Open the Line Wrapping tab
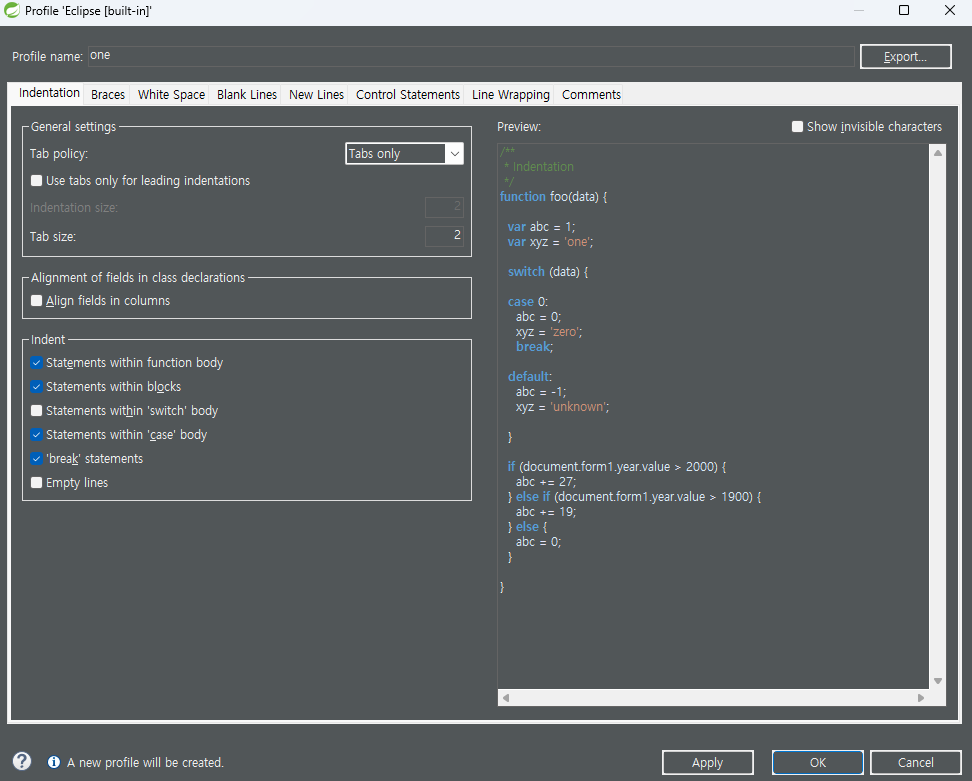This screenshot has height=781, width=972. (511, 94)
